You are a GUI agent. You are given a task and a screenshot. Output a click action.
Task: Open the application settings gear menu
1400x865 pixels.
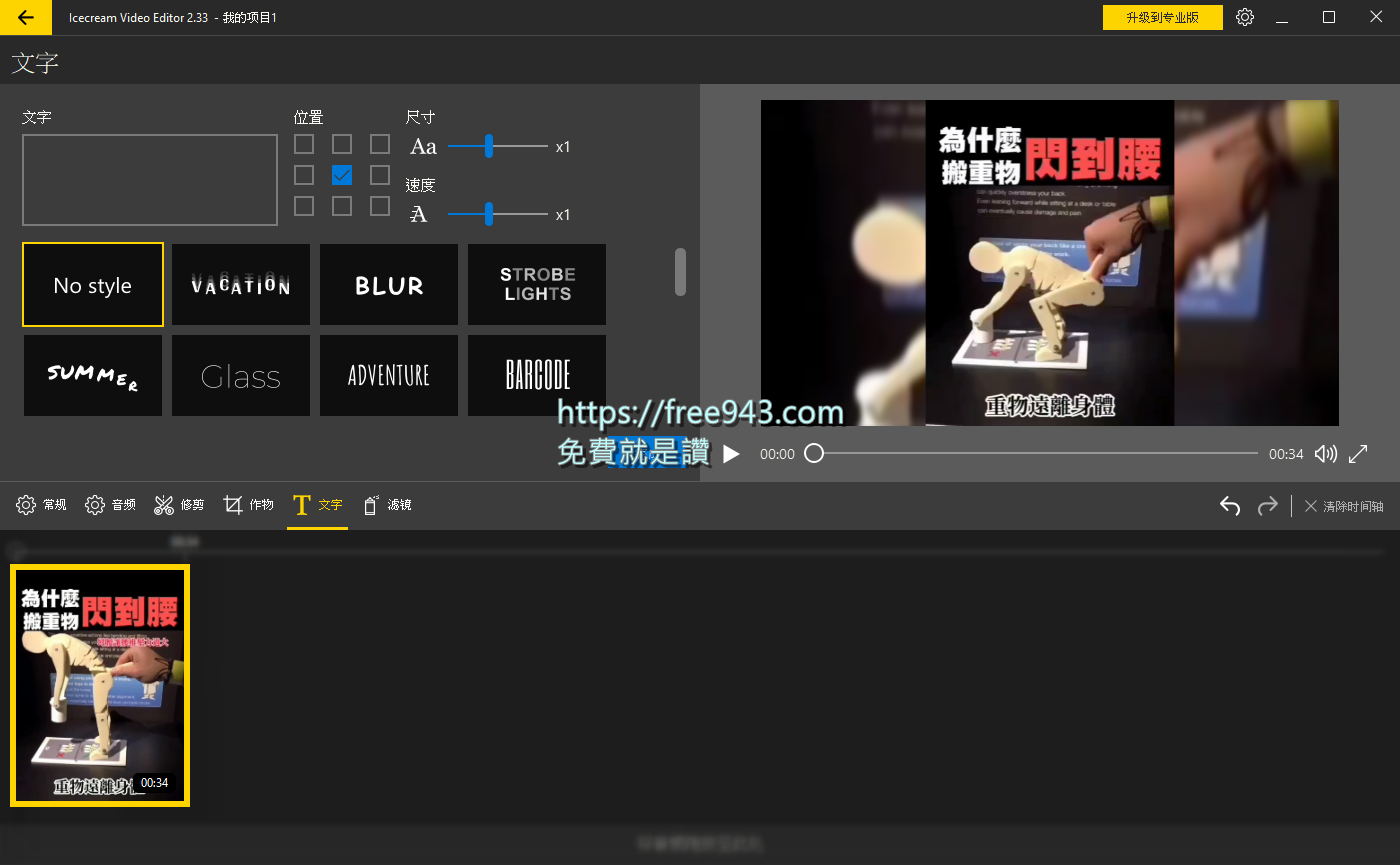(x=1244, y=17)
